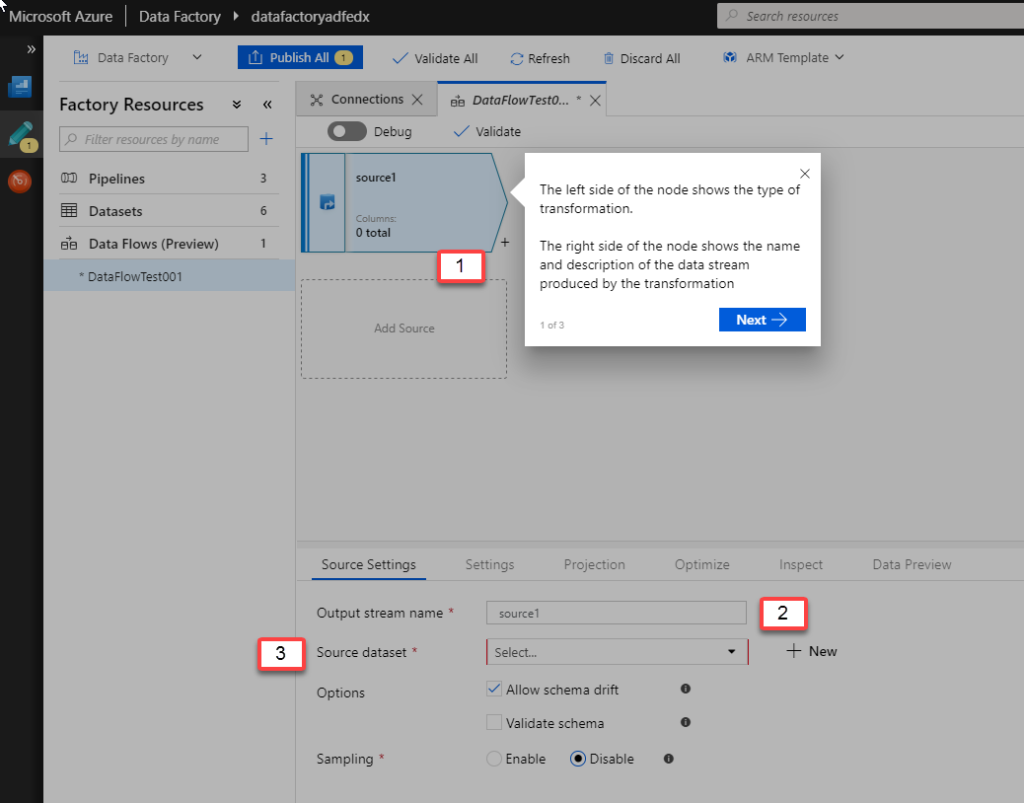This screenshot has width=1024, height=803.
Task: Open the Settings tab
Action: [490, 565]
